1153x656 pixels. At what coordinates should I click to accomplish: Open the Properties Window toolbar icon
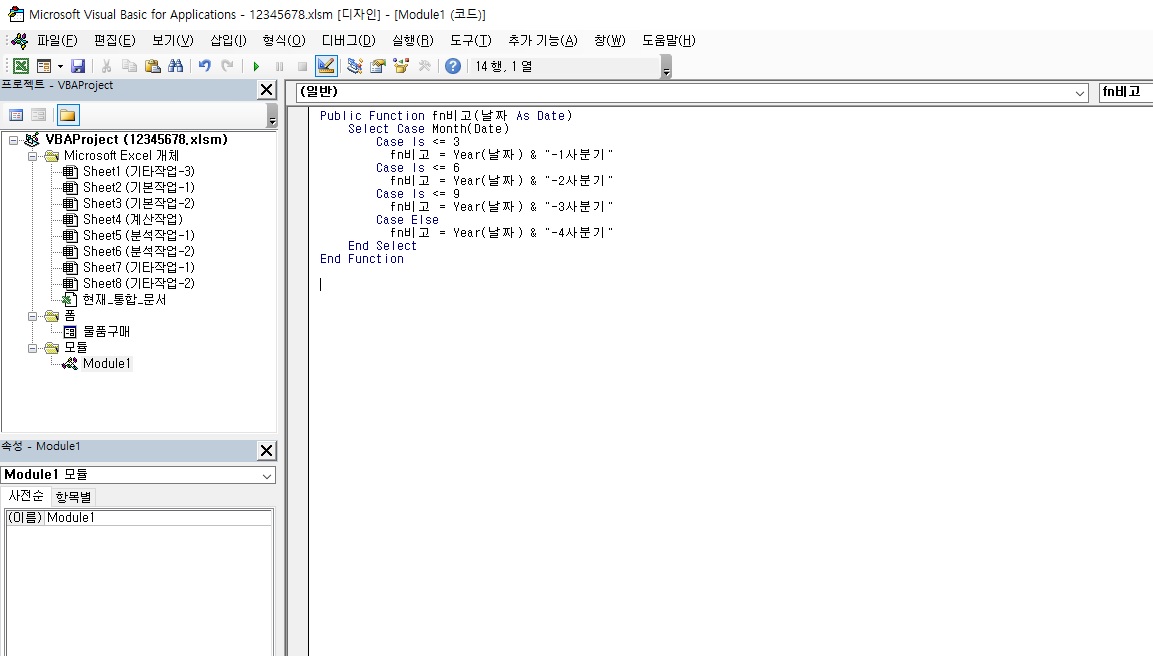tap(378, 66)
